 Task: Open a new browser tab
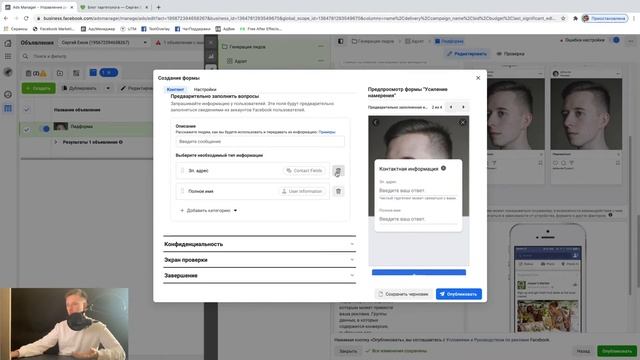click(x=158, y=7)
